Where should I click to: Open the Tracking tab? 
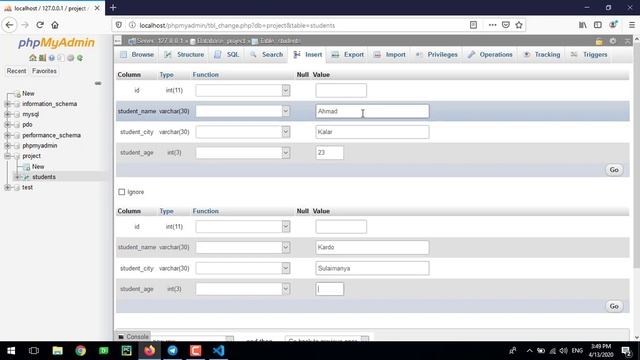click(542, 54)
